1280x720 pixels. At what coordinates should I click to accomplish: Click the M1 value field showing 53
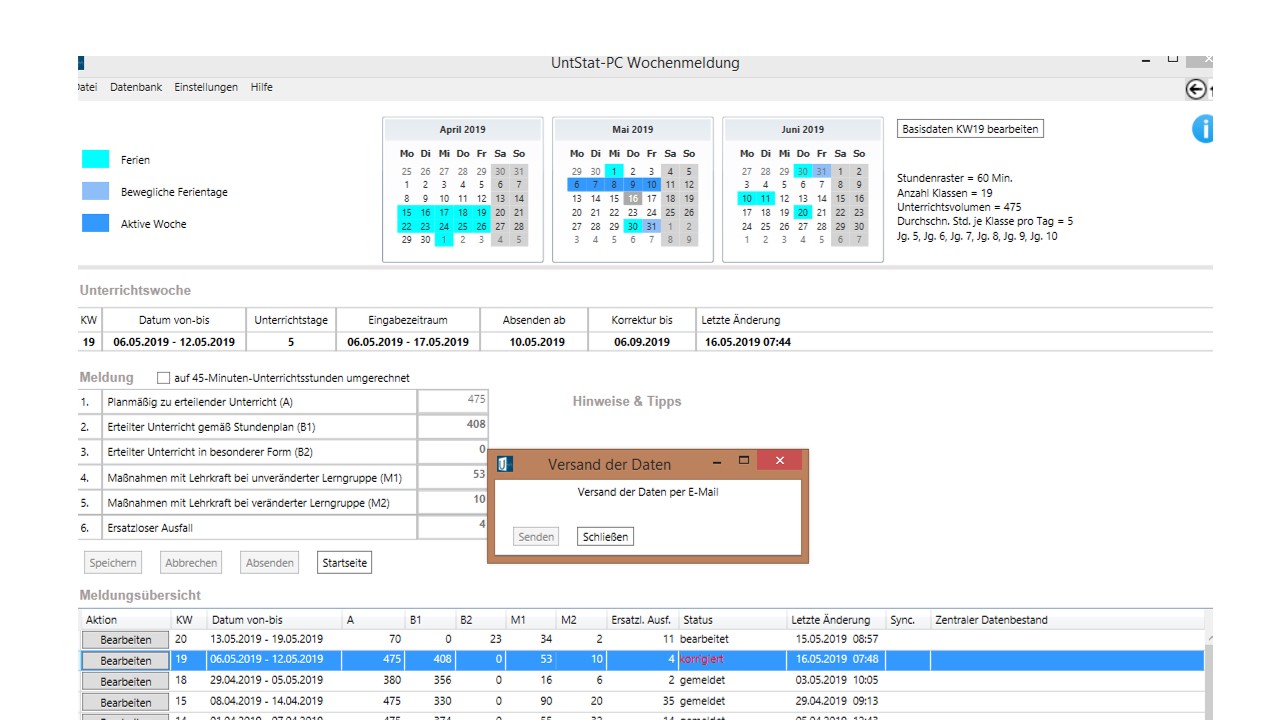pyautogui.click(x=453, y=476)
